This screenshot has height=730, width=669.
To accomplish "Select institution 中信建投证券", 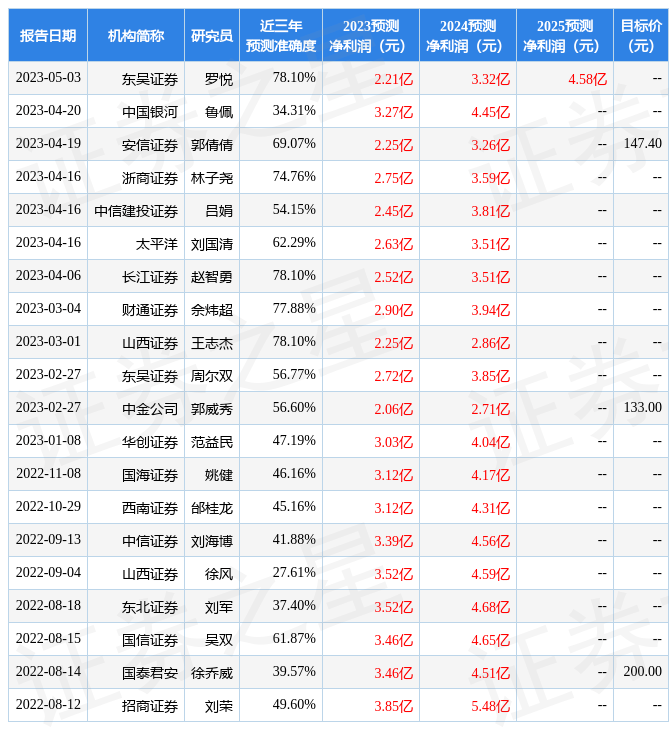I will pos(136,211).
